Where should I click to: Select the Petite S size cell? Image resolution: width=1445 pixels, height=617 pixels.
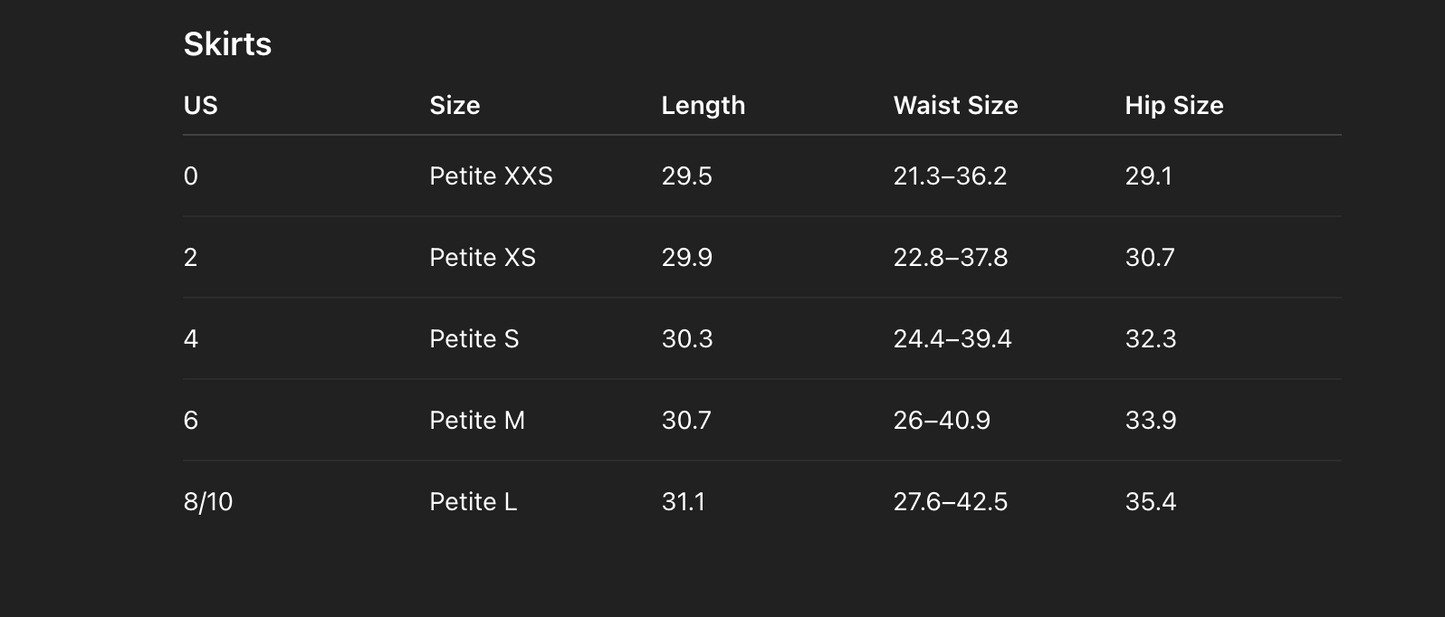tap(474, 339)
